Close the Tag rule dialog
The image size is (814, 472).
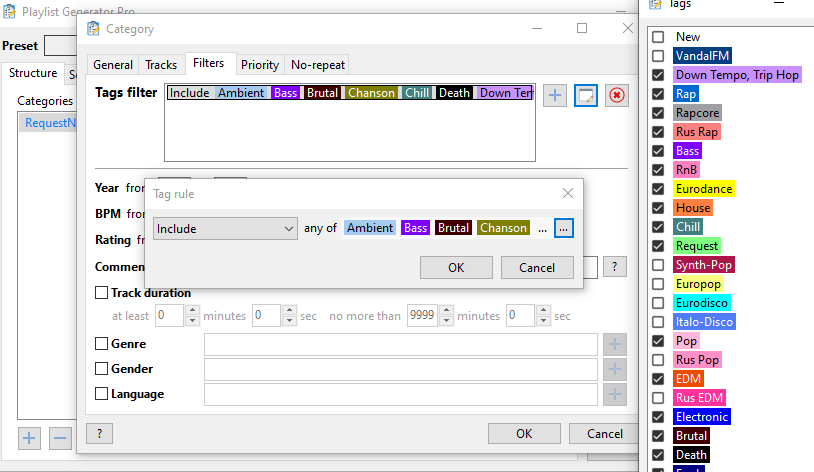pos(568,194)
